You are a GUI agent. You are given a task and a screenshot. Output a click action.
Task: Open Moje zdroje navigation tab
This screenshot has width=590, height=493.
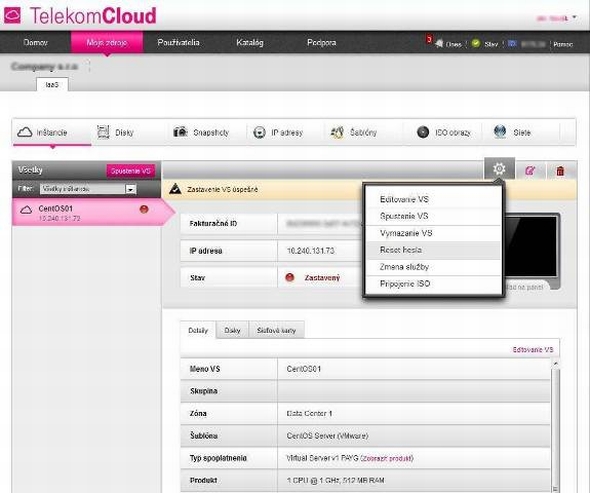[107, 43]
